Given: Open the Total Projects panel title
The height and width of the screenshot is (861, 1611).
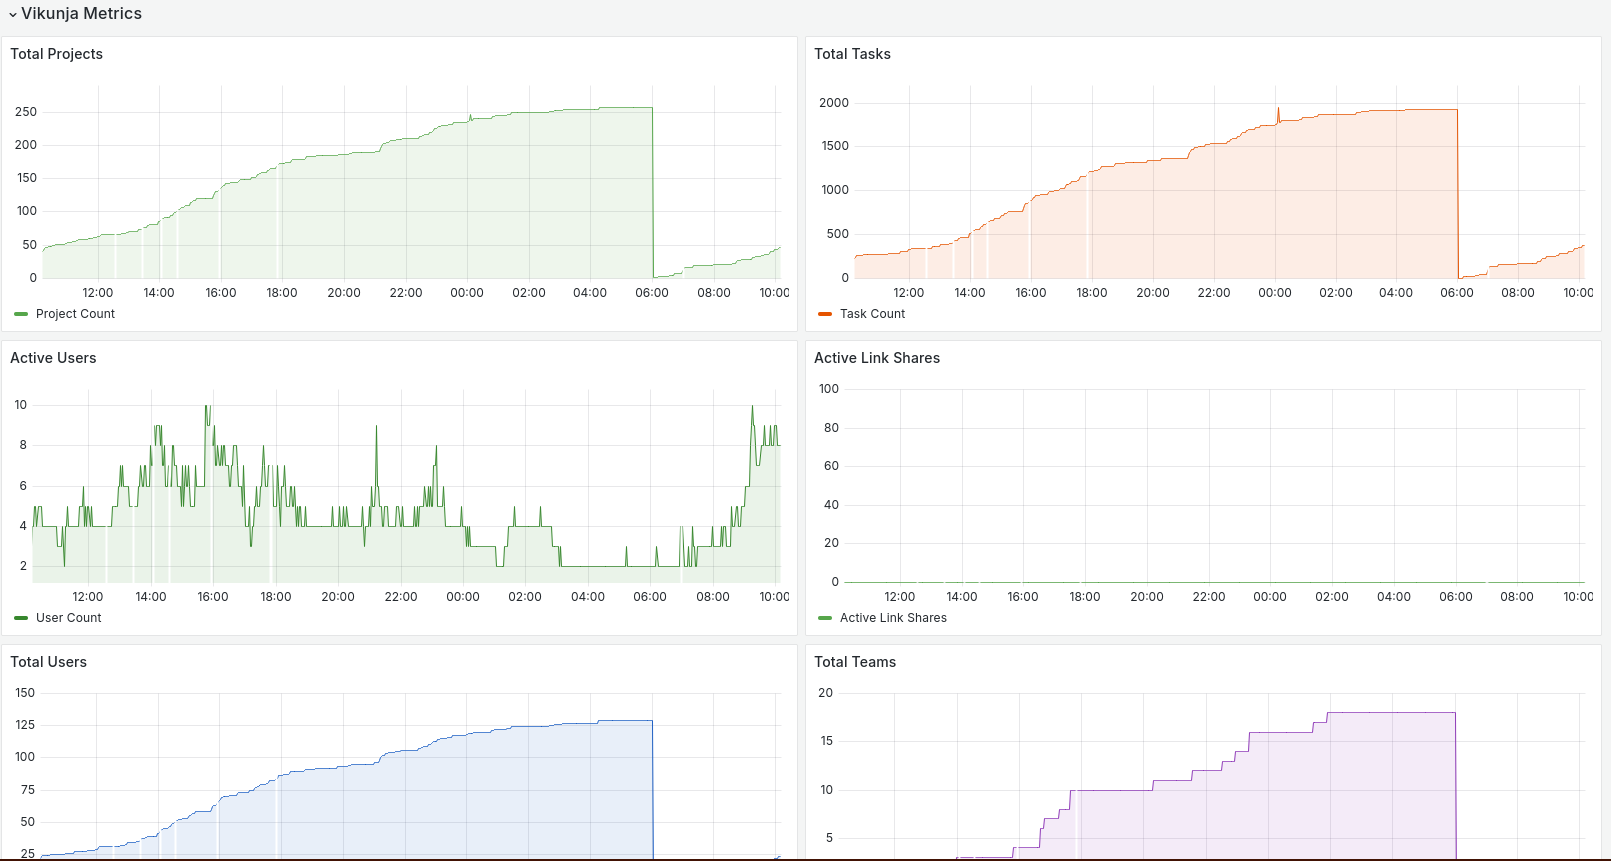Looking at the screenshot, I should 56,54.
